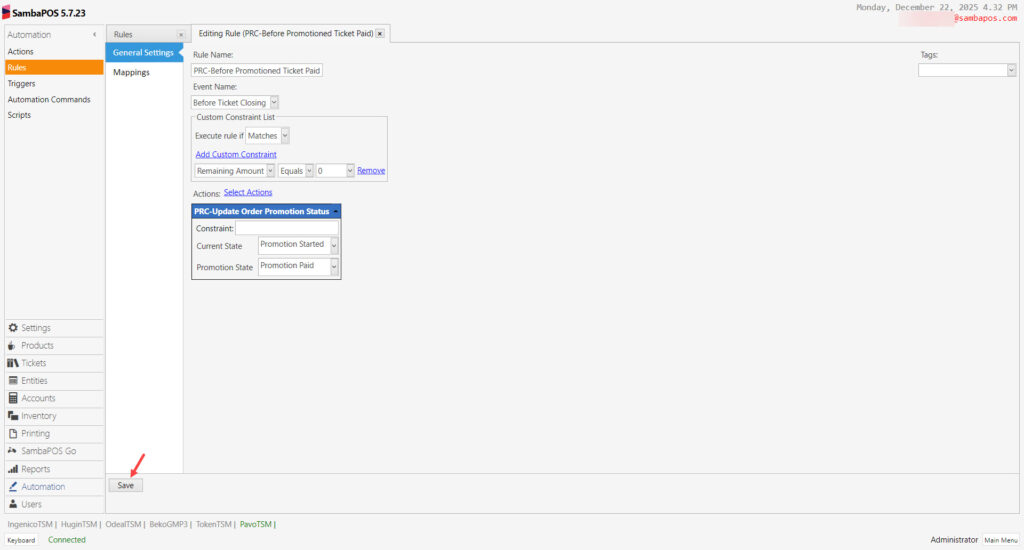Open the Inventory section
1024x550 pixels.
pyautogui.click(x=38, y=416)
